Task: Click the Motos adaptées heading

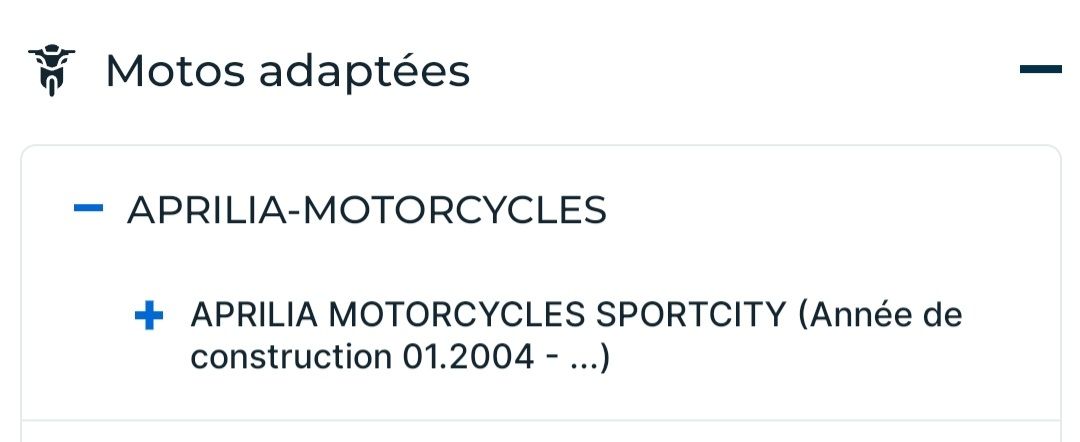Action: pos(287,71)
